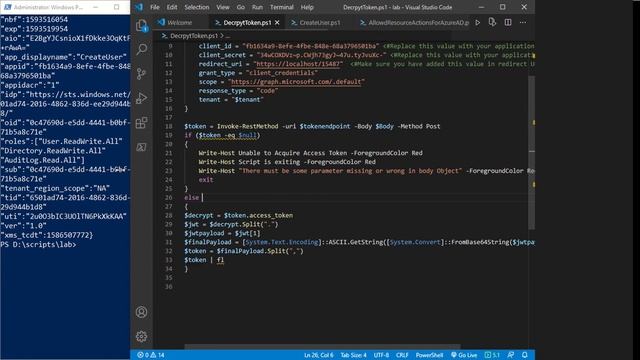
Task: Click the tenant_region_scope NA line in PowerShell
Action: (x=55, y=189)
